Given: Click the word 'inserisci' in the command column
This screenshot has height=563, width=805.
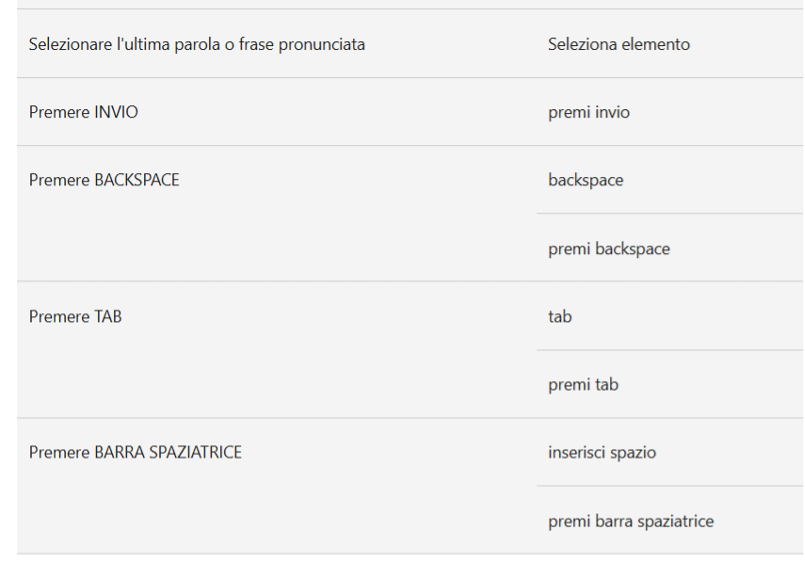Looking at the screenshot, I should pos(576,453).
